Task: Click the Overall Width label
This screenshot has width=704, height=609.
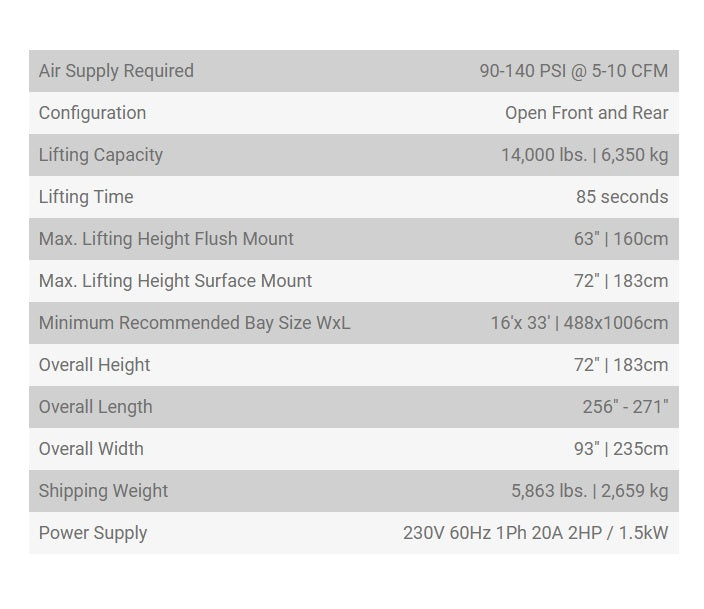Action: click(x=91, y=449)
